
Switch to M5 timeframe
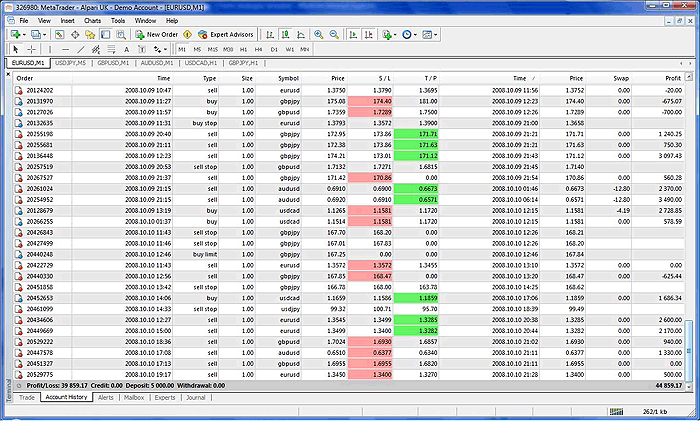pos(197,50)
